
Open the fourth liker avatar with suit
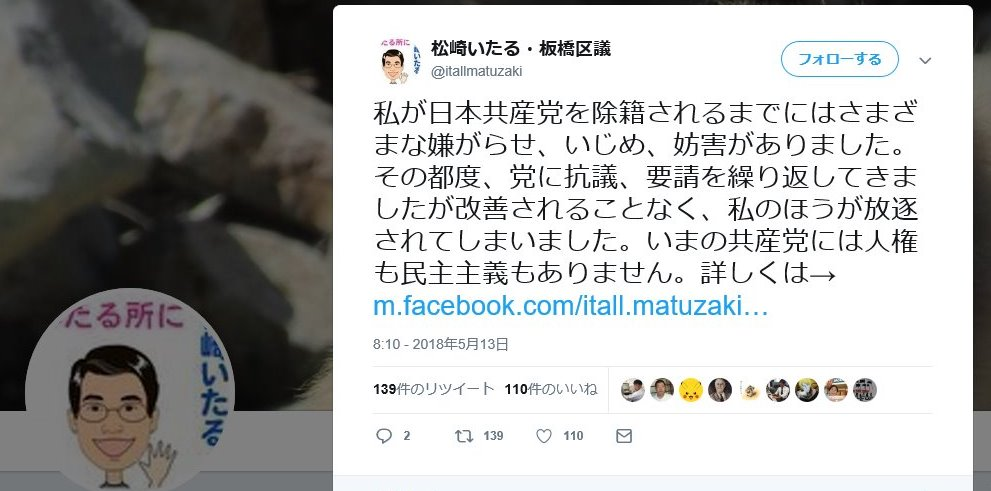tap(720, 390)
